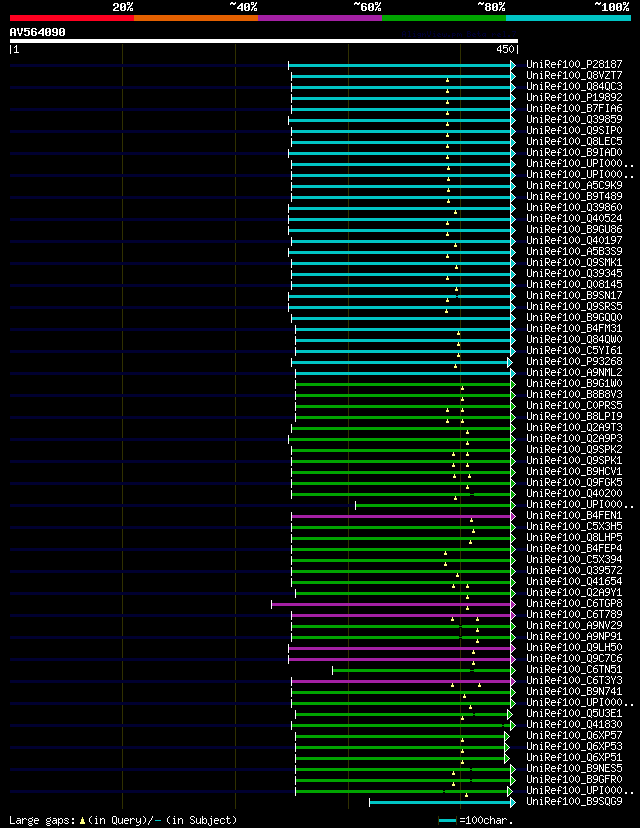Select the UniRef100_Q9C7C6 label

(x=574, y=658)
